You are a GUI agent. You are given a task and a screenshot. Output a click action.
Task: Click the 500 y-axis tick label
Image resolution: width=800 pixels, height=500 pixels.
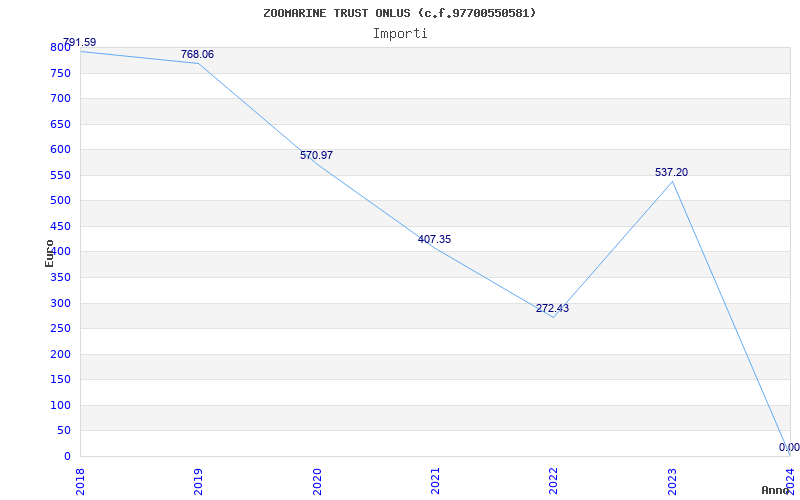60,201
